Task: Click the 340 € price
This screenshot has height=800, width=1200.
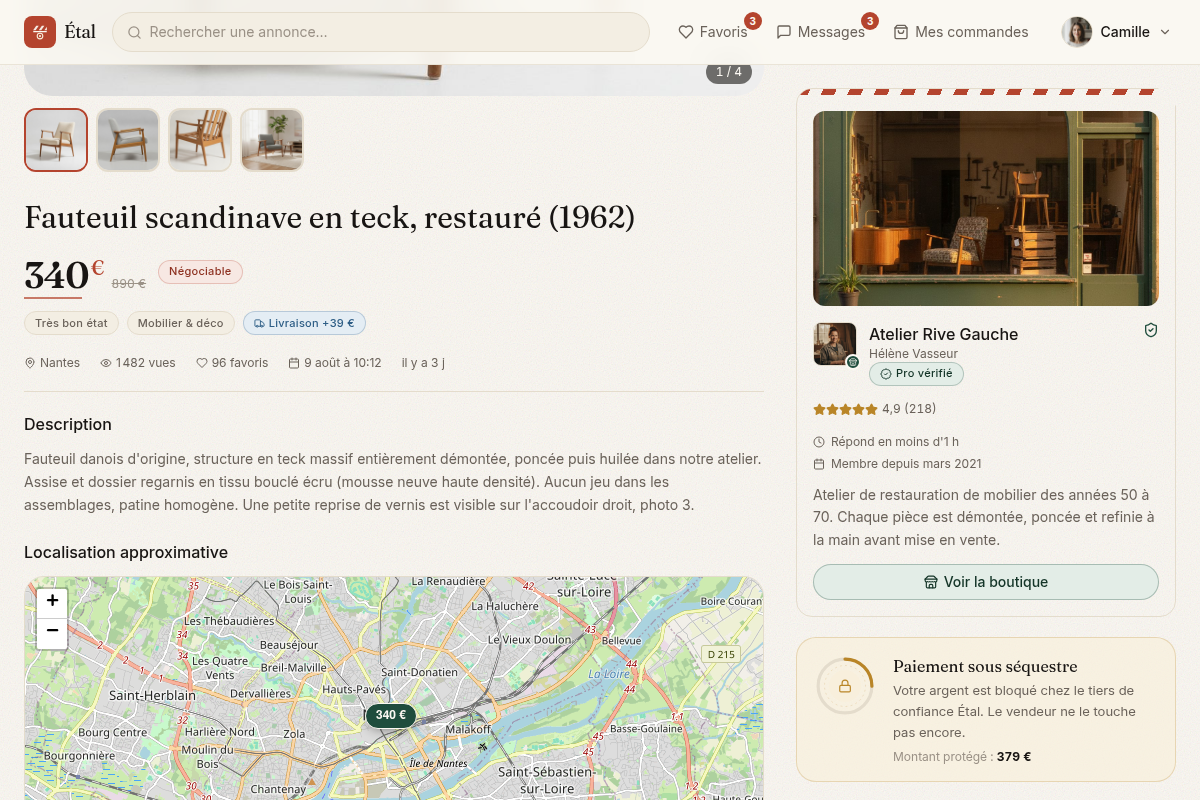Action: 64,274
